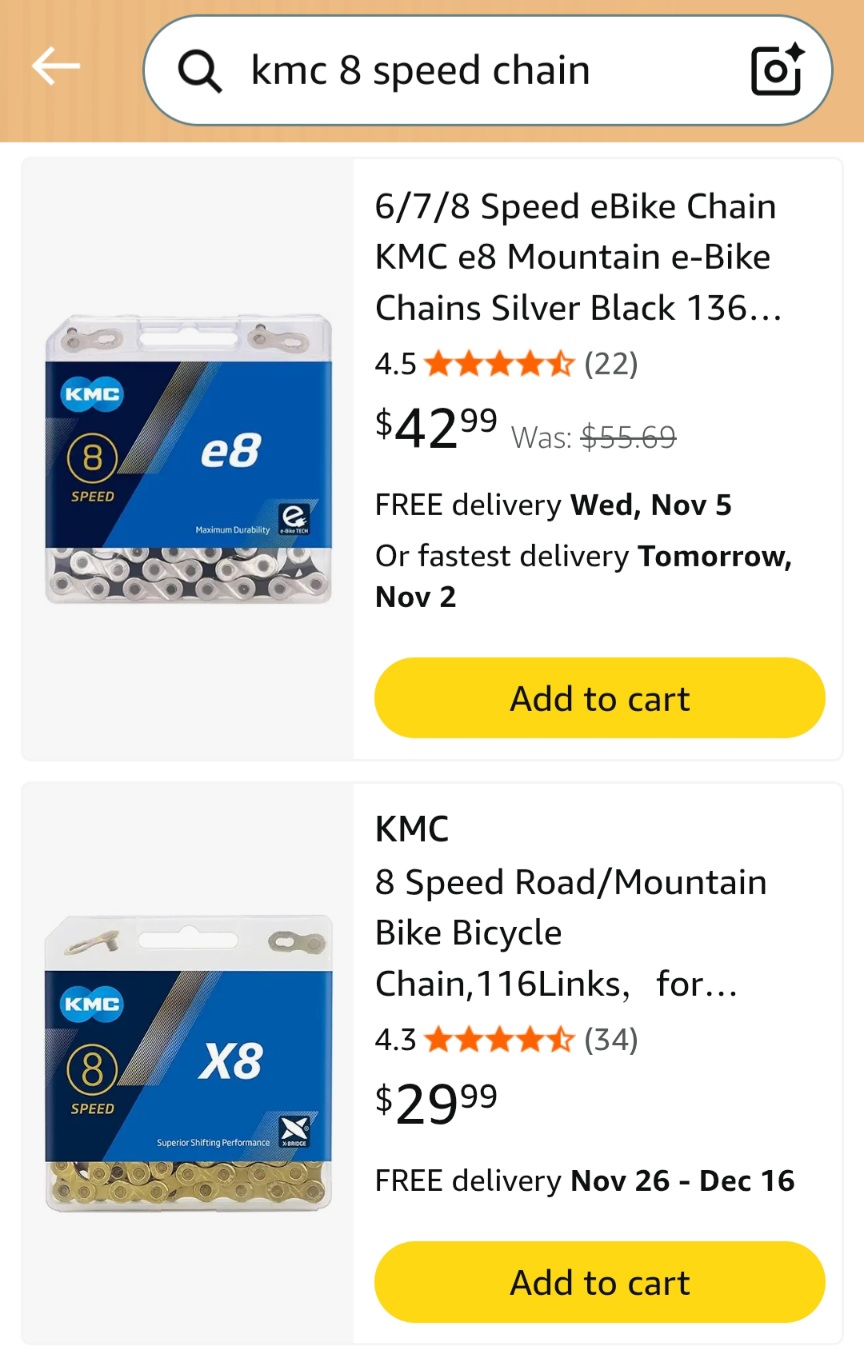Click the star rating of the X8 chain
Image resolution: width=864 pixels, height=1350 pixels.
(498, 1040)
